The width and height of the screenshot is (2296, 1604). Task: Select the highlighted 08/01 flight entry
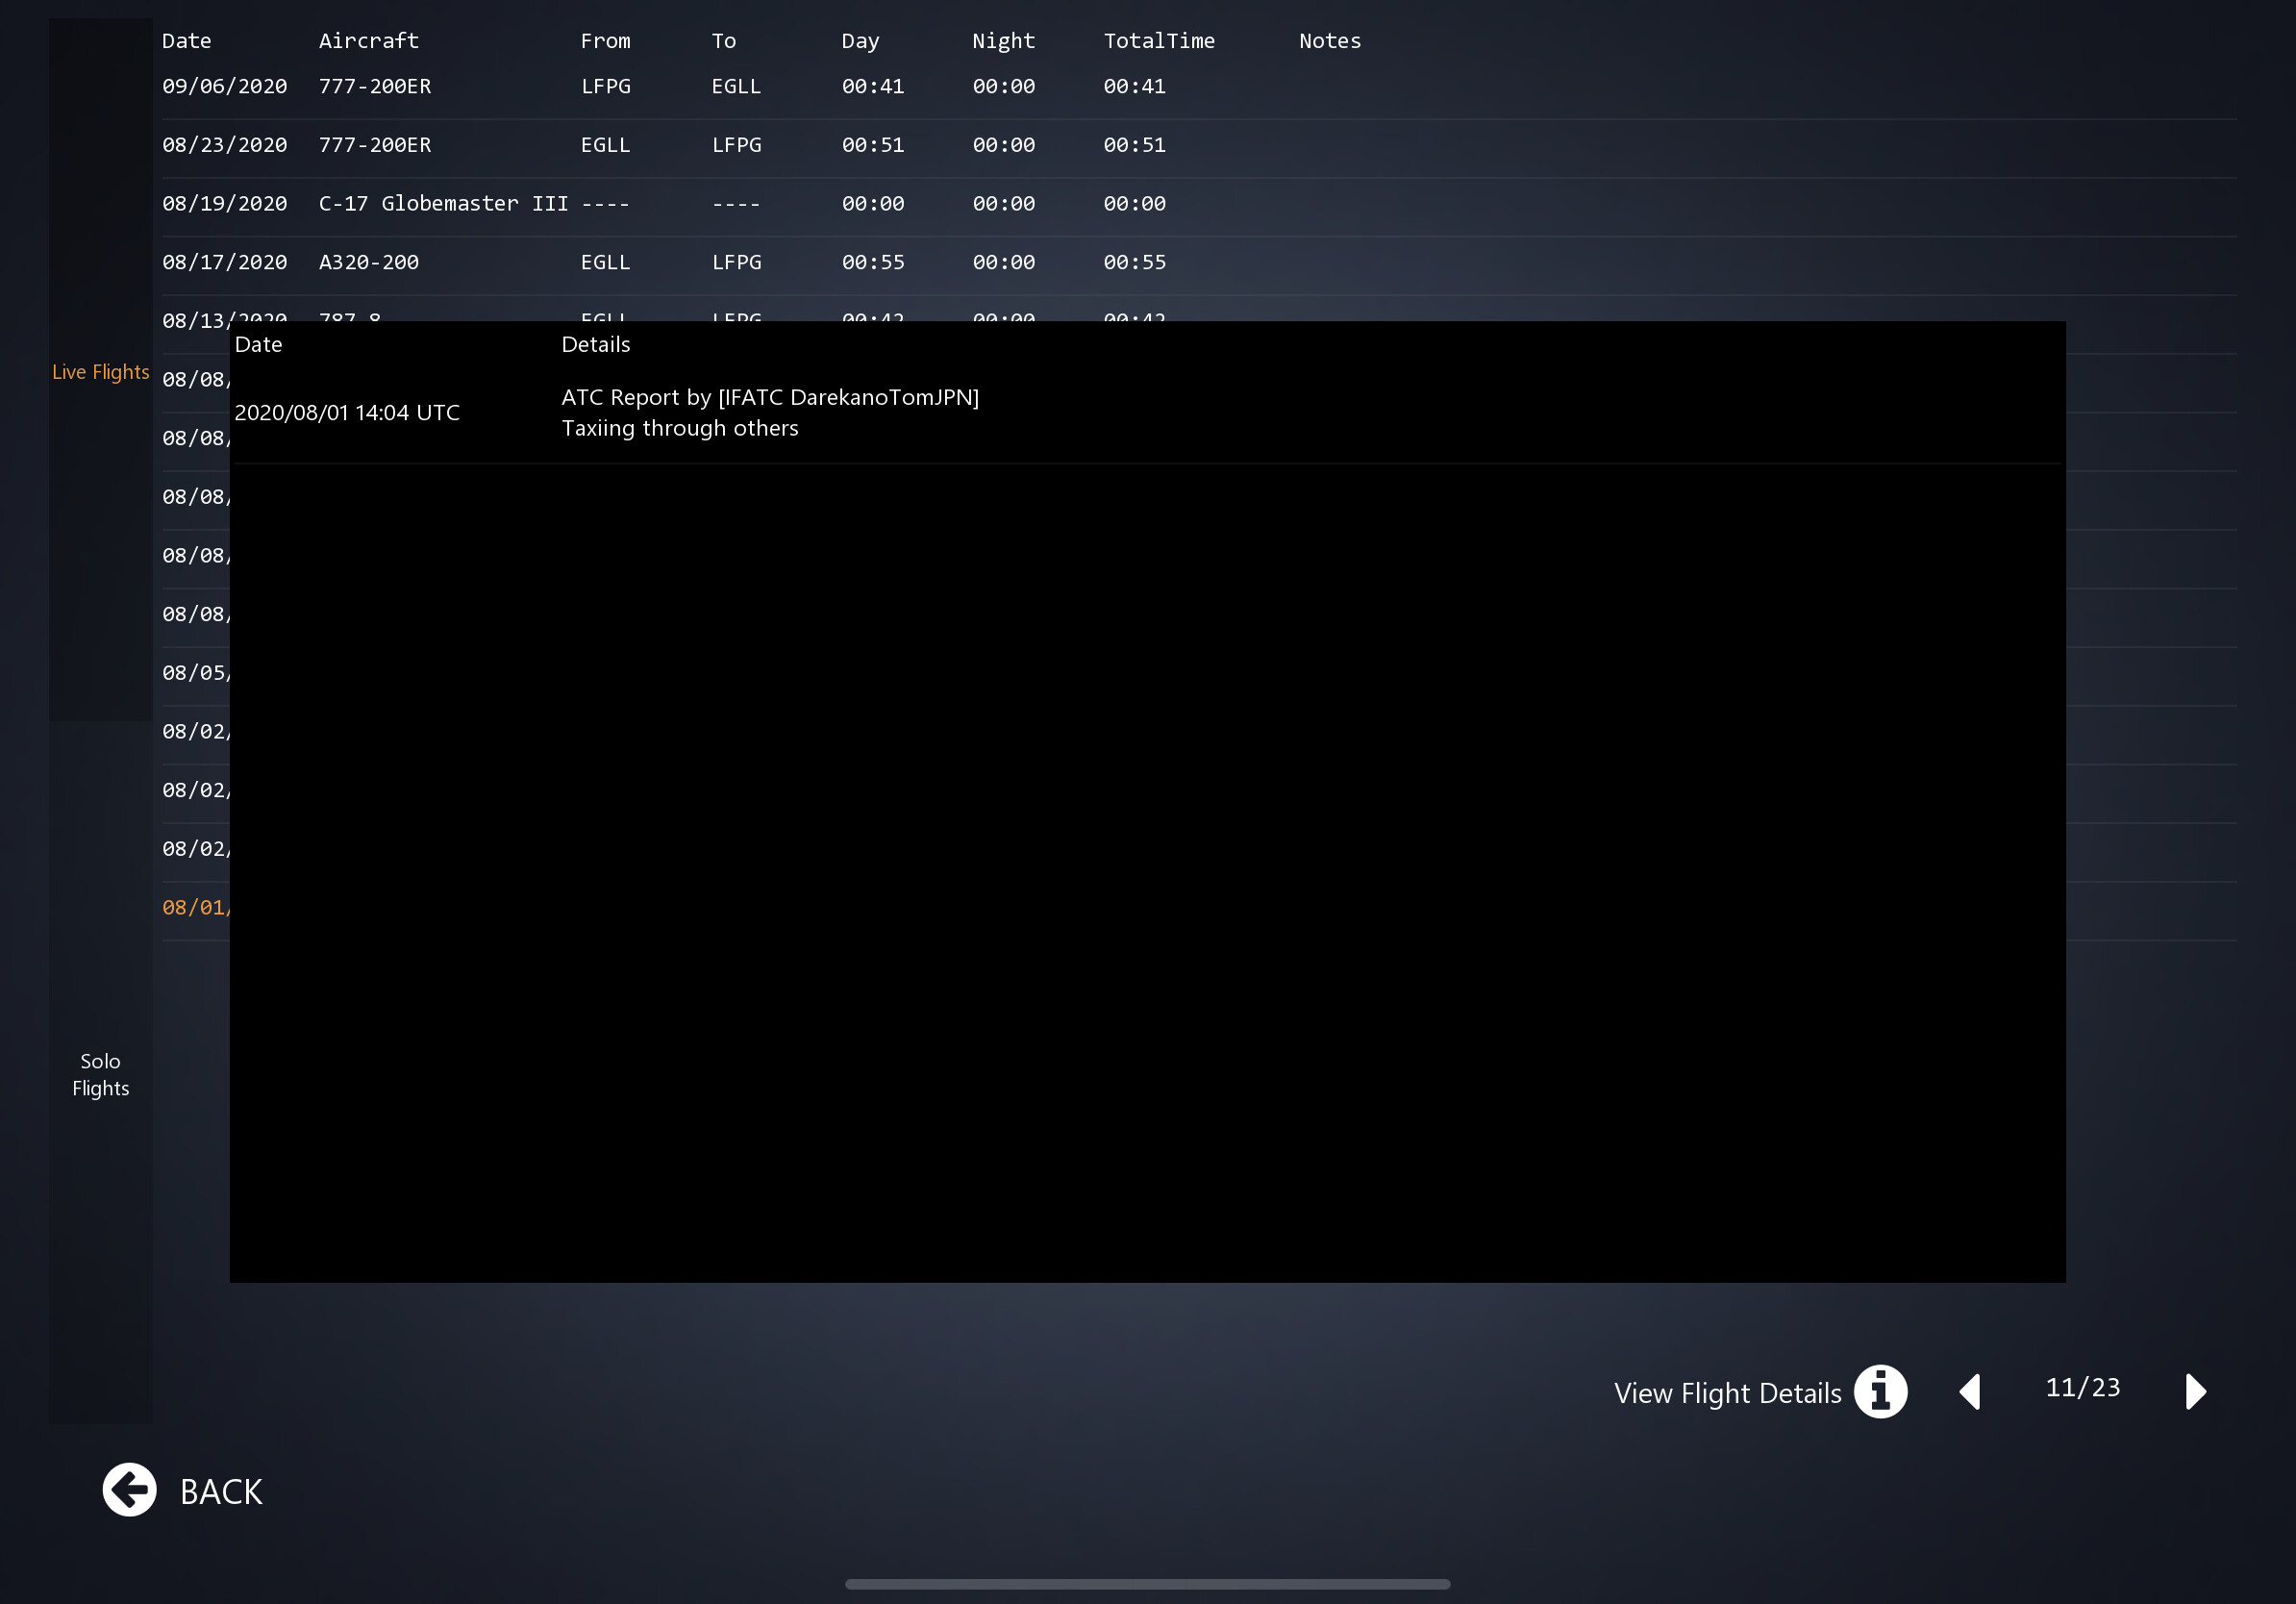pos(195,908)
